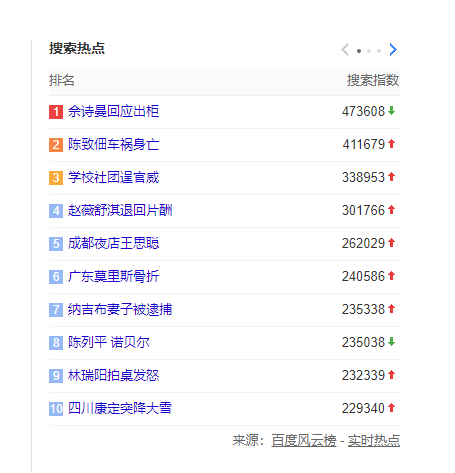
Task: Go to next page of hot searches
Action: click(x=393, y=50)
